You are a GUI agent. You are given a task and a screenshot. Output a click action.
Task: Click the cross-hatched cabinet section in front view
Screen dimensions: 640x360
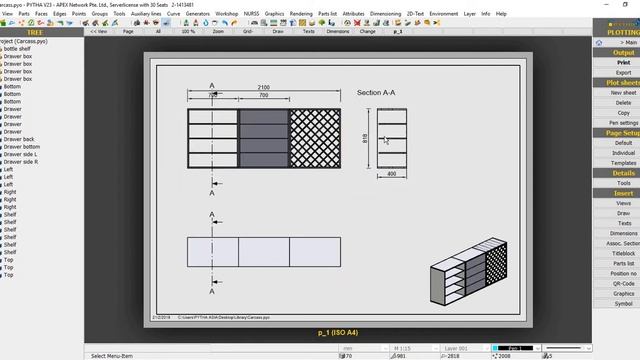pyautogui.click(x=315, y=138)
